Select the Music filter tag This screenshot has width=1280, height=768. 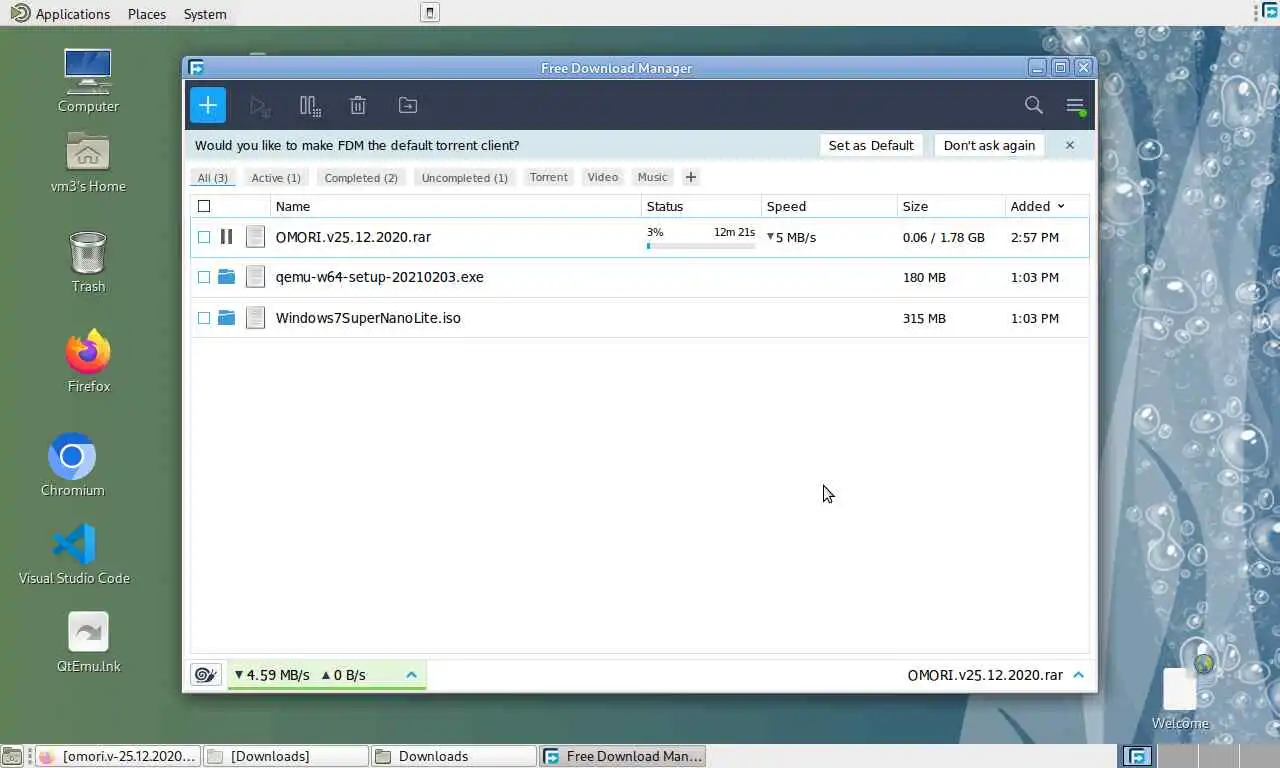tap(652, 177)
